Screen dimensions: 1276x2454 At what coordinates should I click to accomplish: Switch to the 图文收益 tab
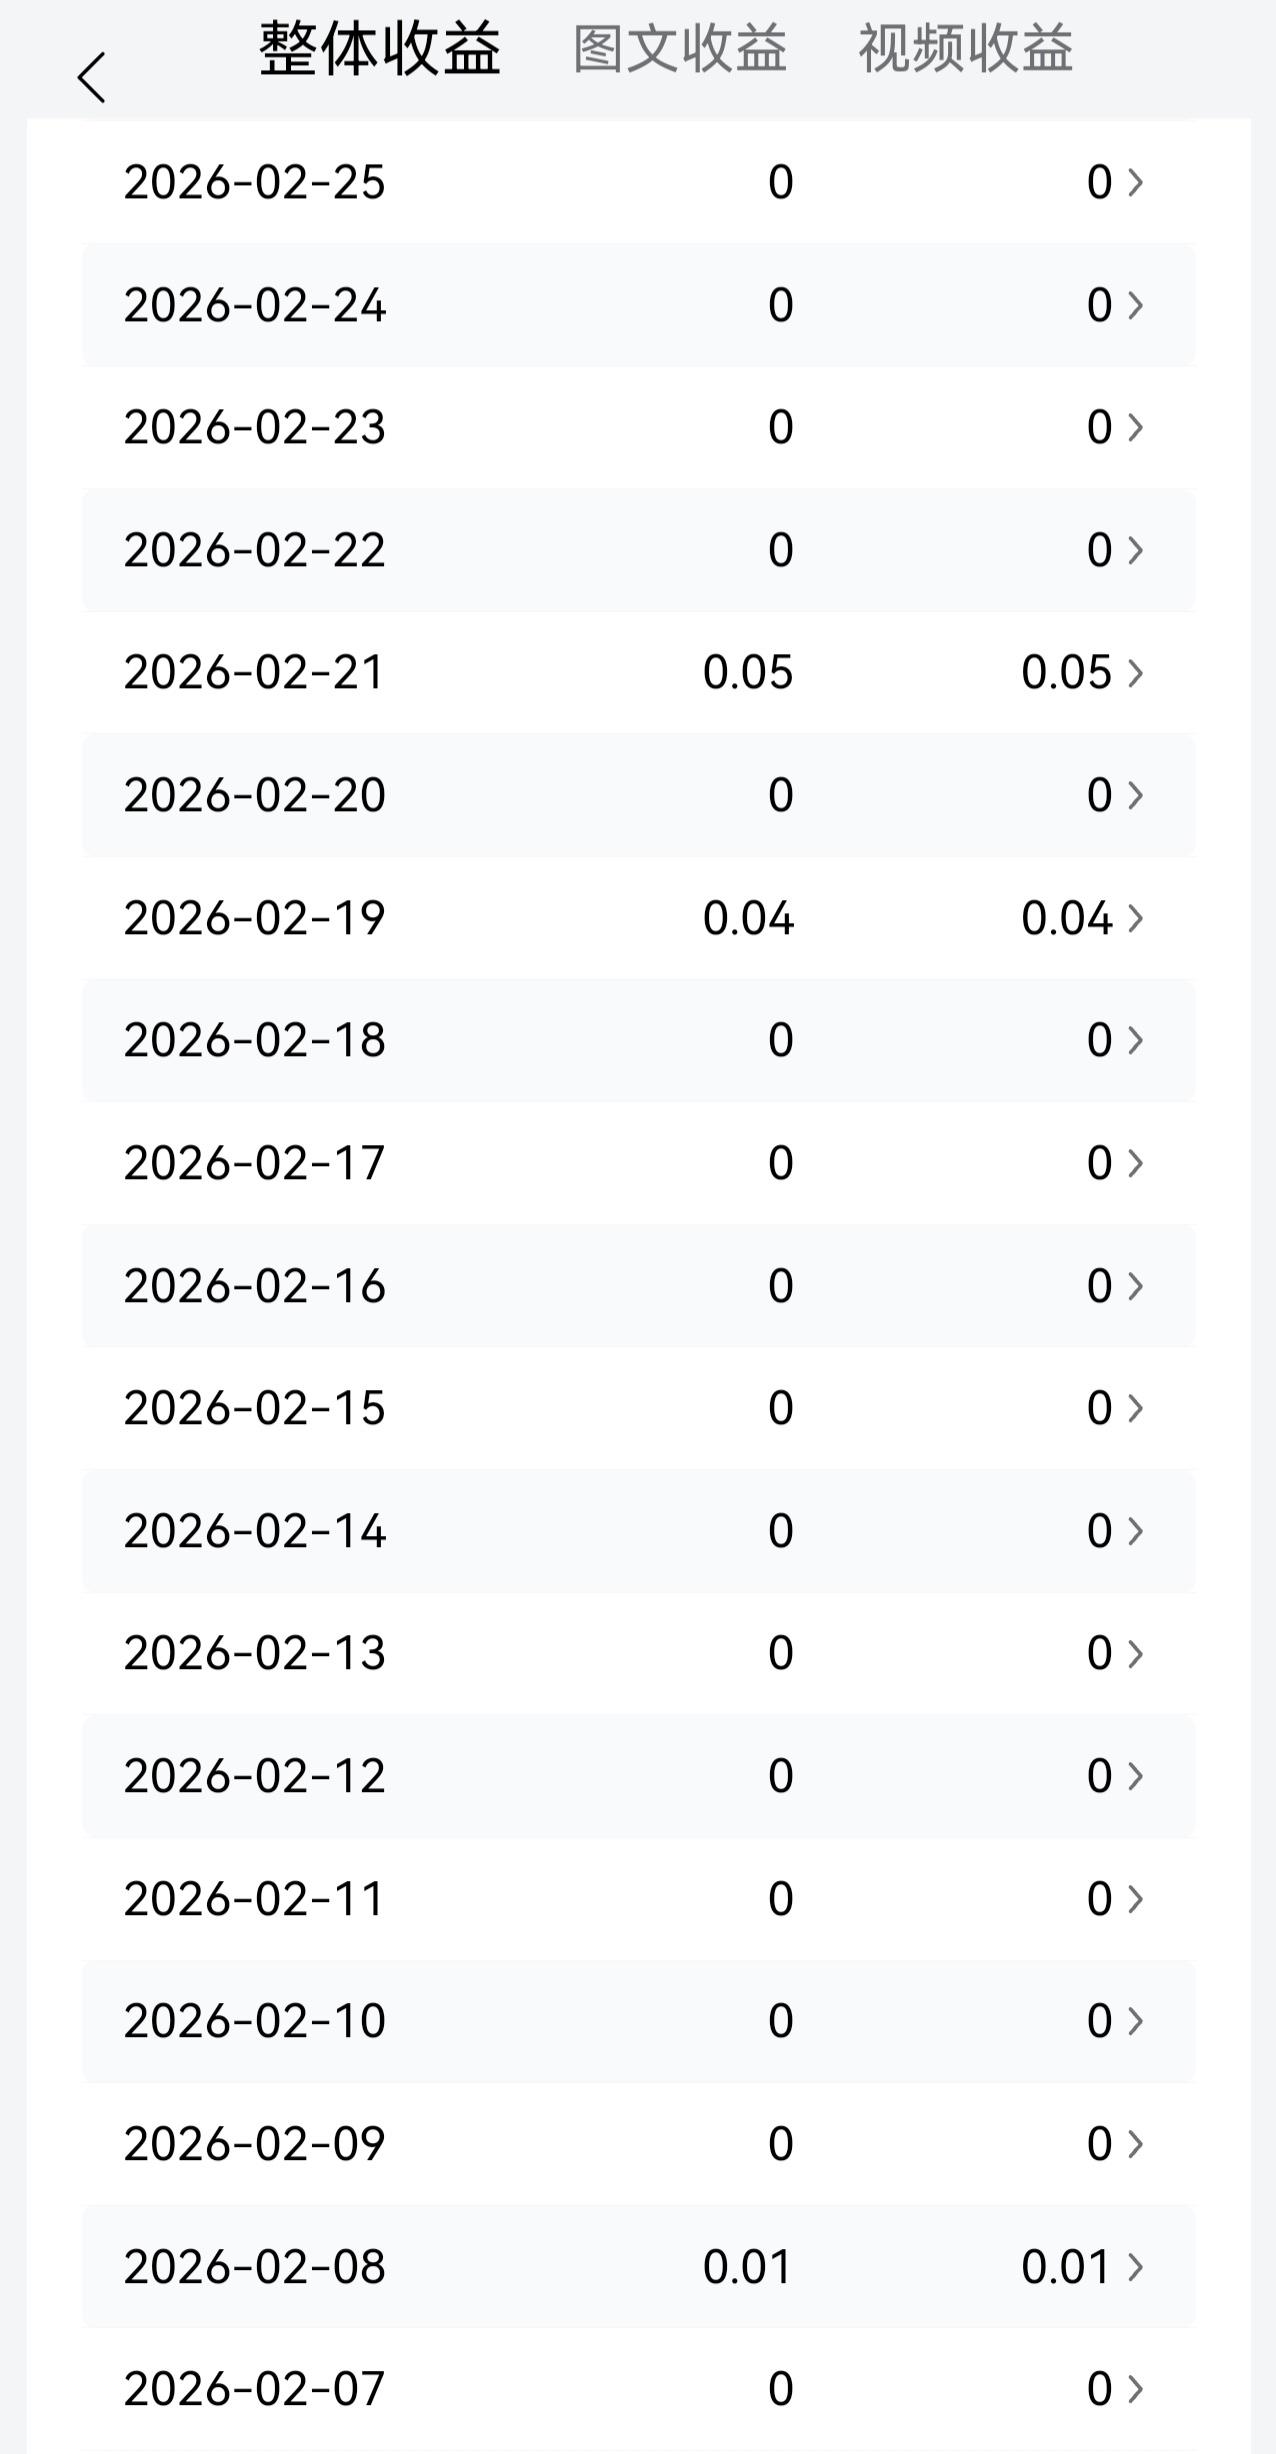[x=680, y=48]
